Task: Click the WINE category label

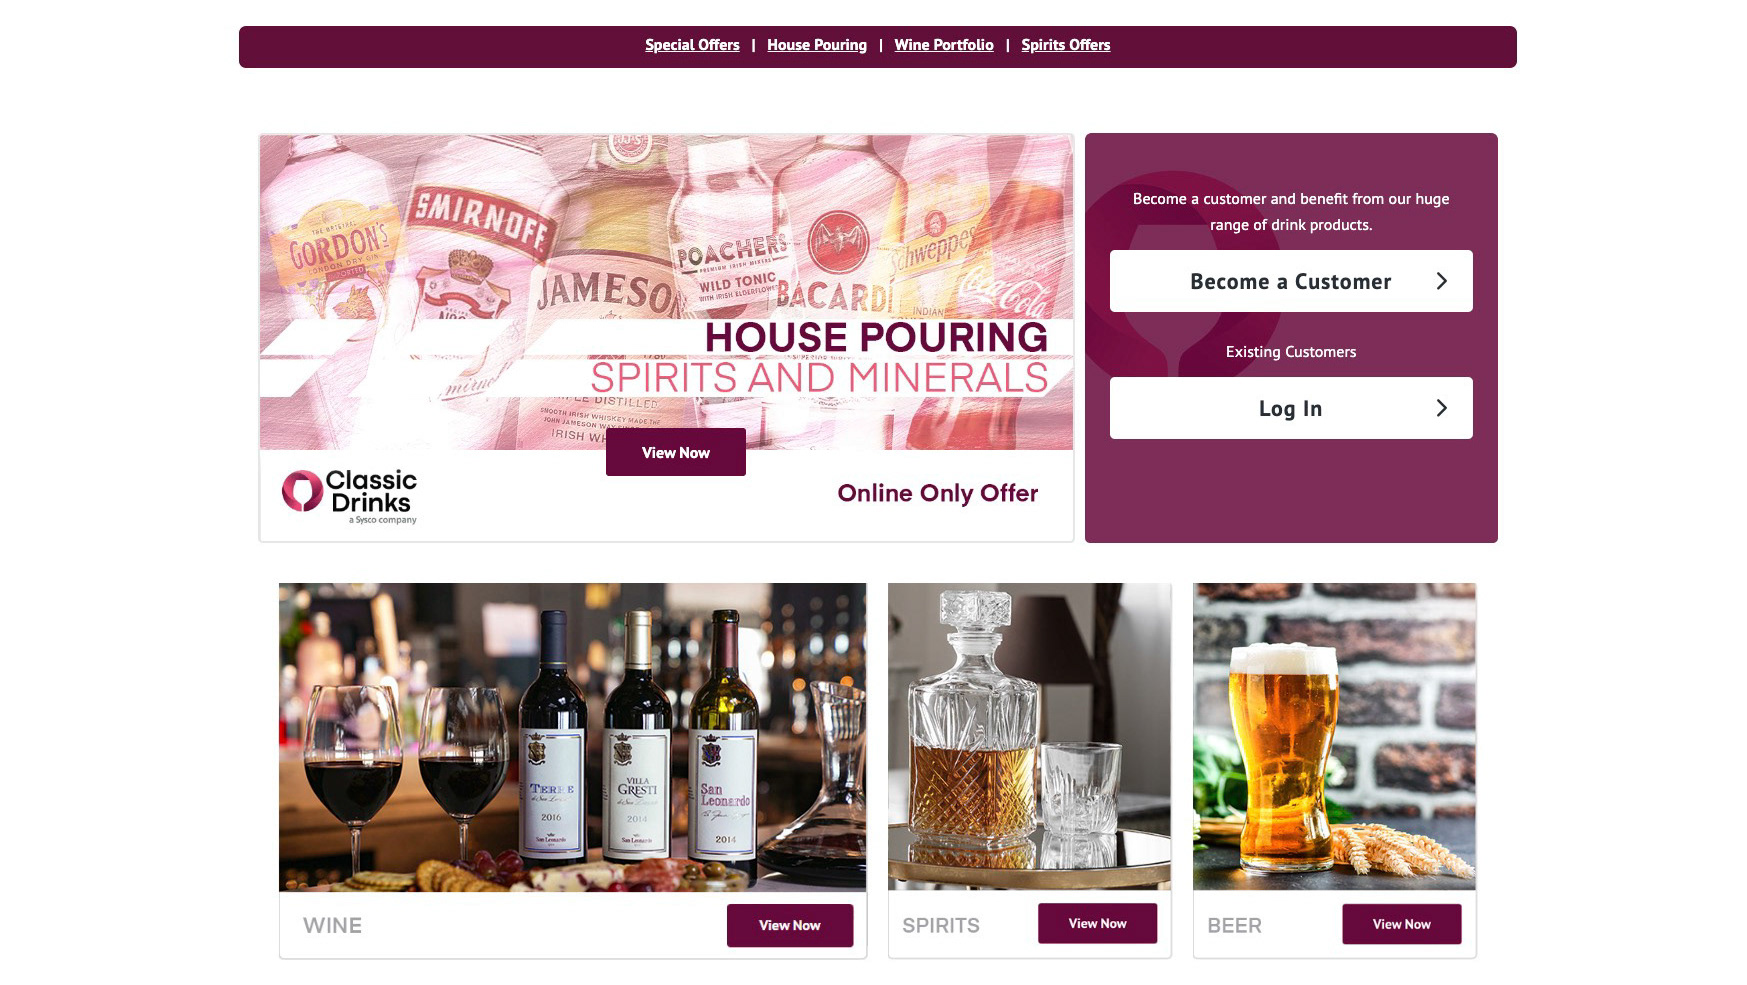Action: click(332, 926)
